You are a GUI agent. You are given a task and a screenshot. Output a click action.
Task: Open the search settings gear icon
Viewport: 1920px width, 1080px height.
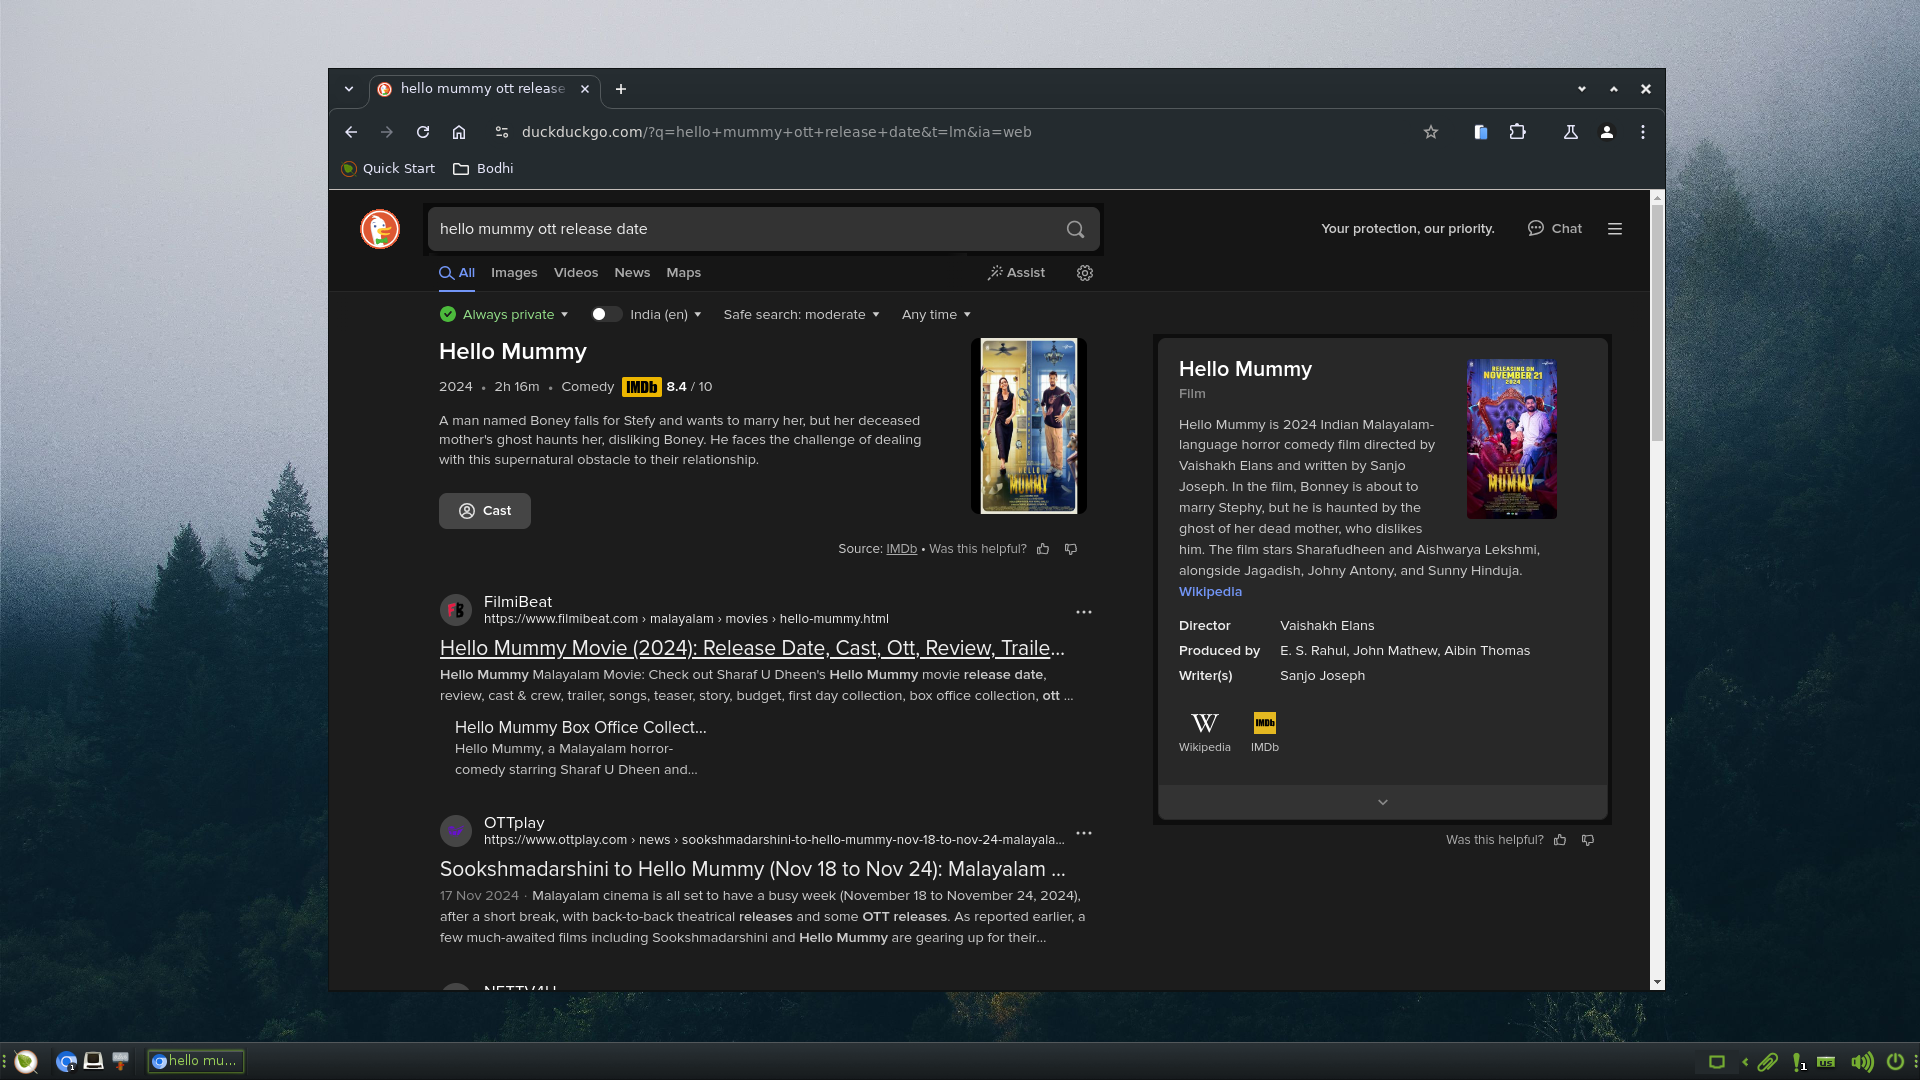click(1085, 273)
